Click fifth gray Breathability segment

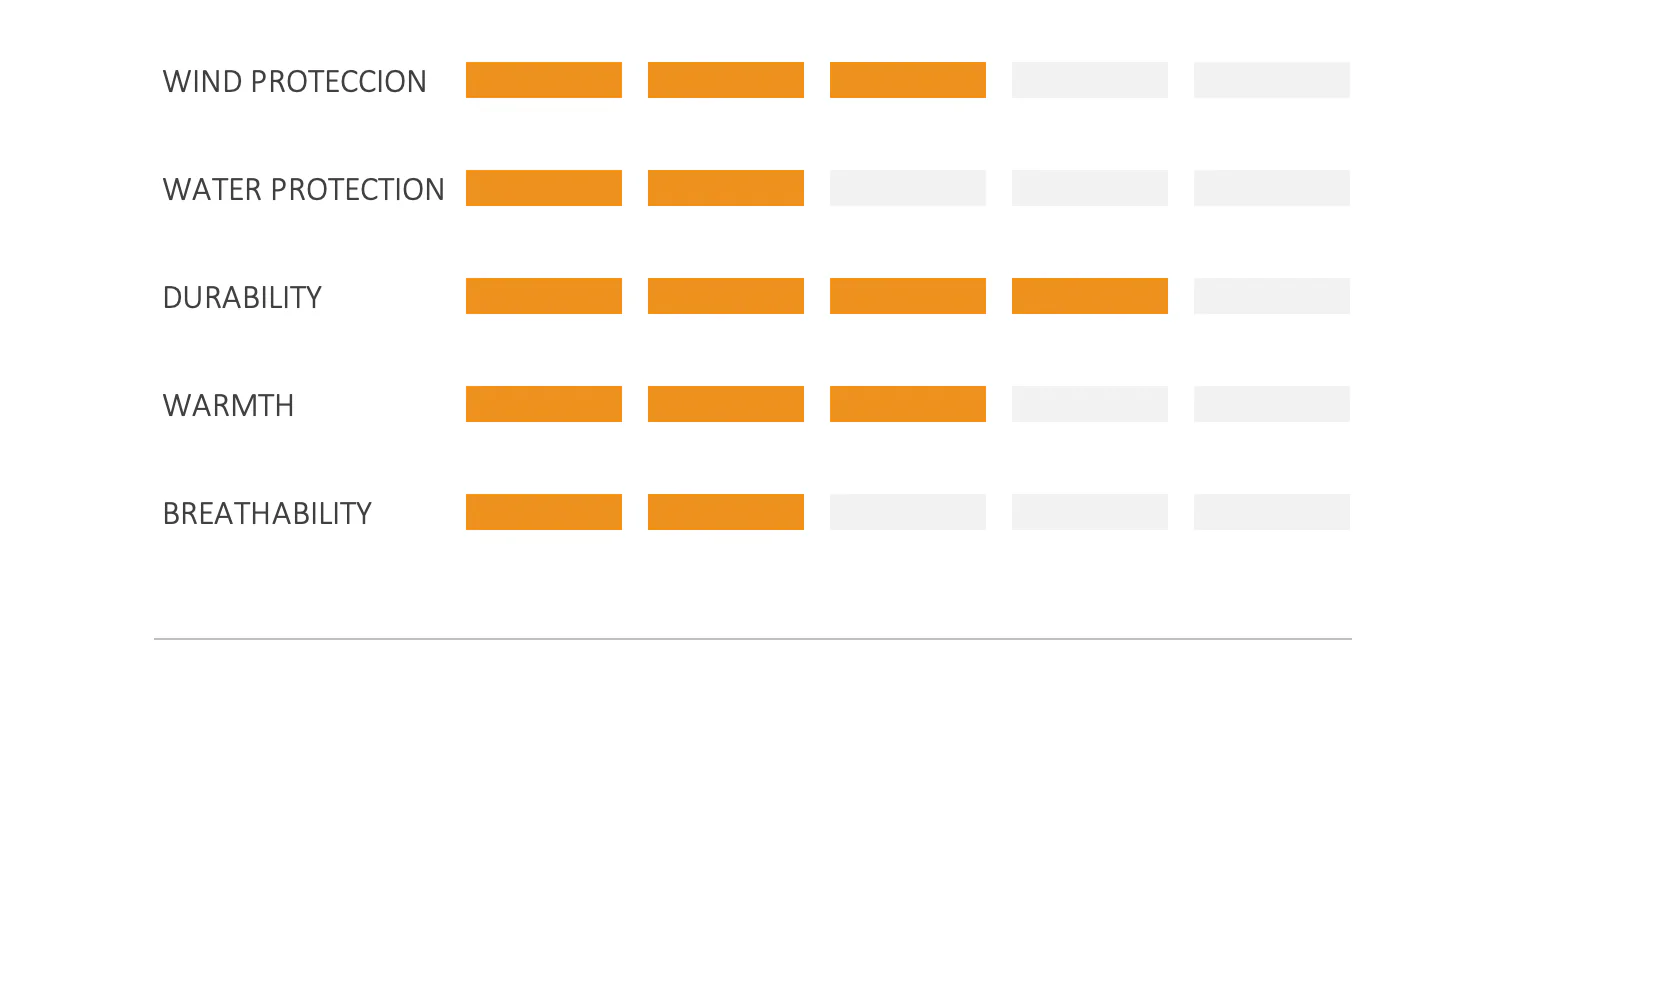pyautogui.click(x=1272, y=512)
